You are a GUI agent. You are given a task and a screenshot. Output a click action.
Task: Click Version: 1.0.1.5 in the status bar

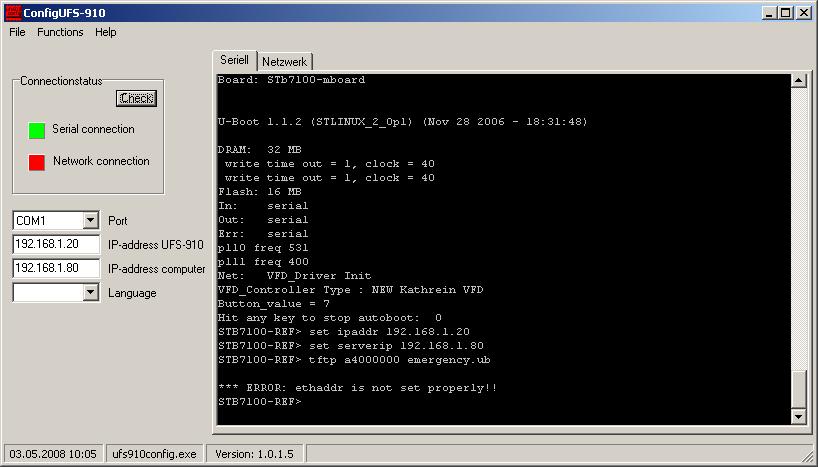coord(254,454)
